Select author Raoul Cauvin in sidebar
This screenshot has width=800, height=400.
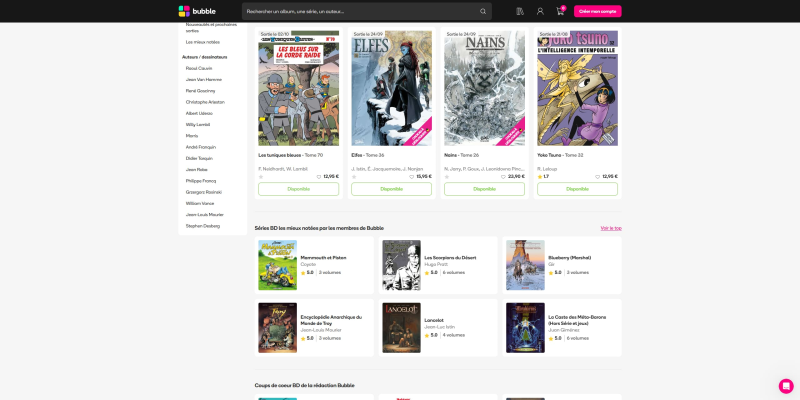(x=199, y=68)
